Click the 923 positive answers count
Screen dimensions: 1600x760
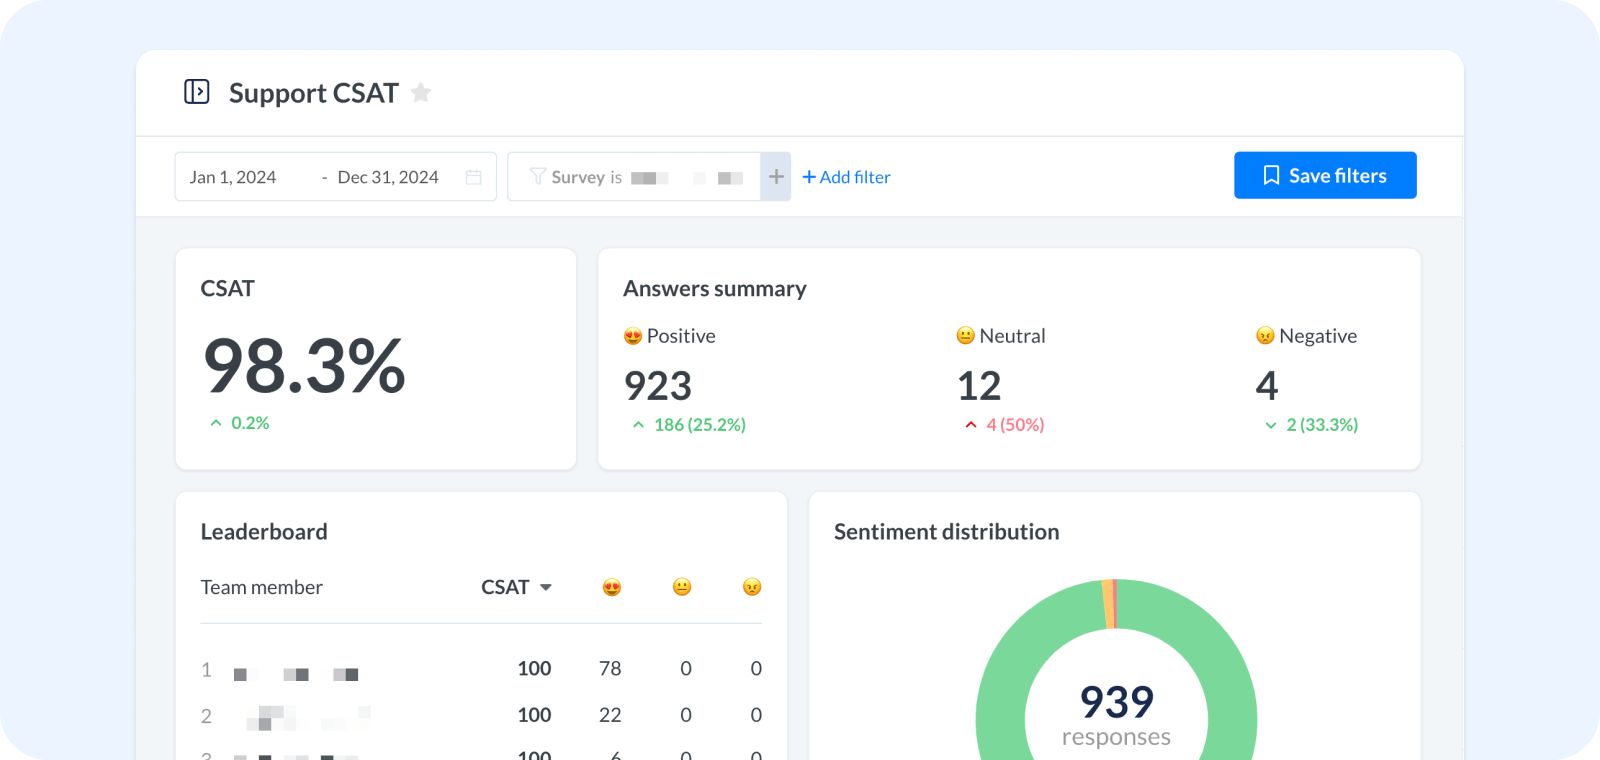click(x=658, y=386)
